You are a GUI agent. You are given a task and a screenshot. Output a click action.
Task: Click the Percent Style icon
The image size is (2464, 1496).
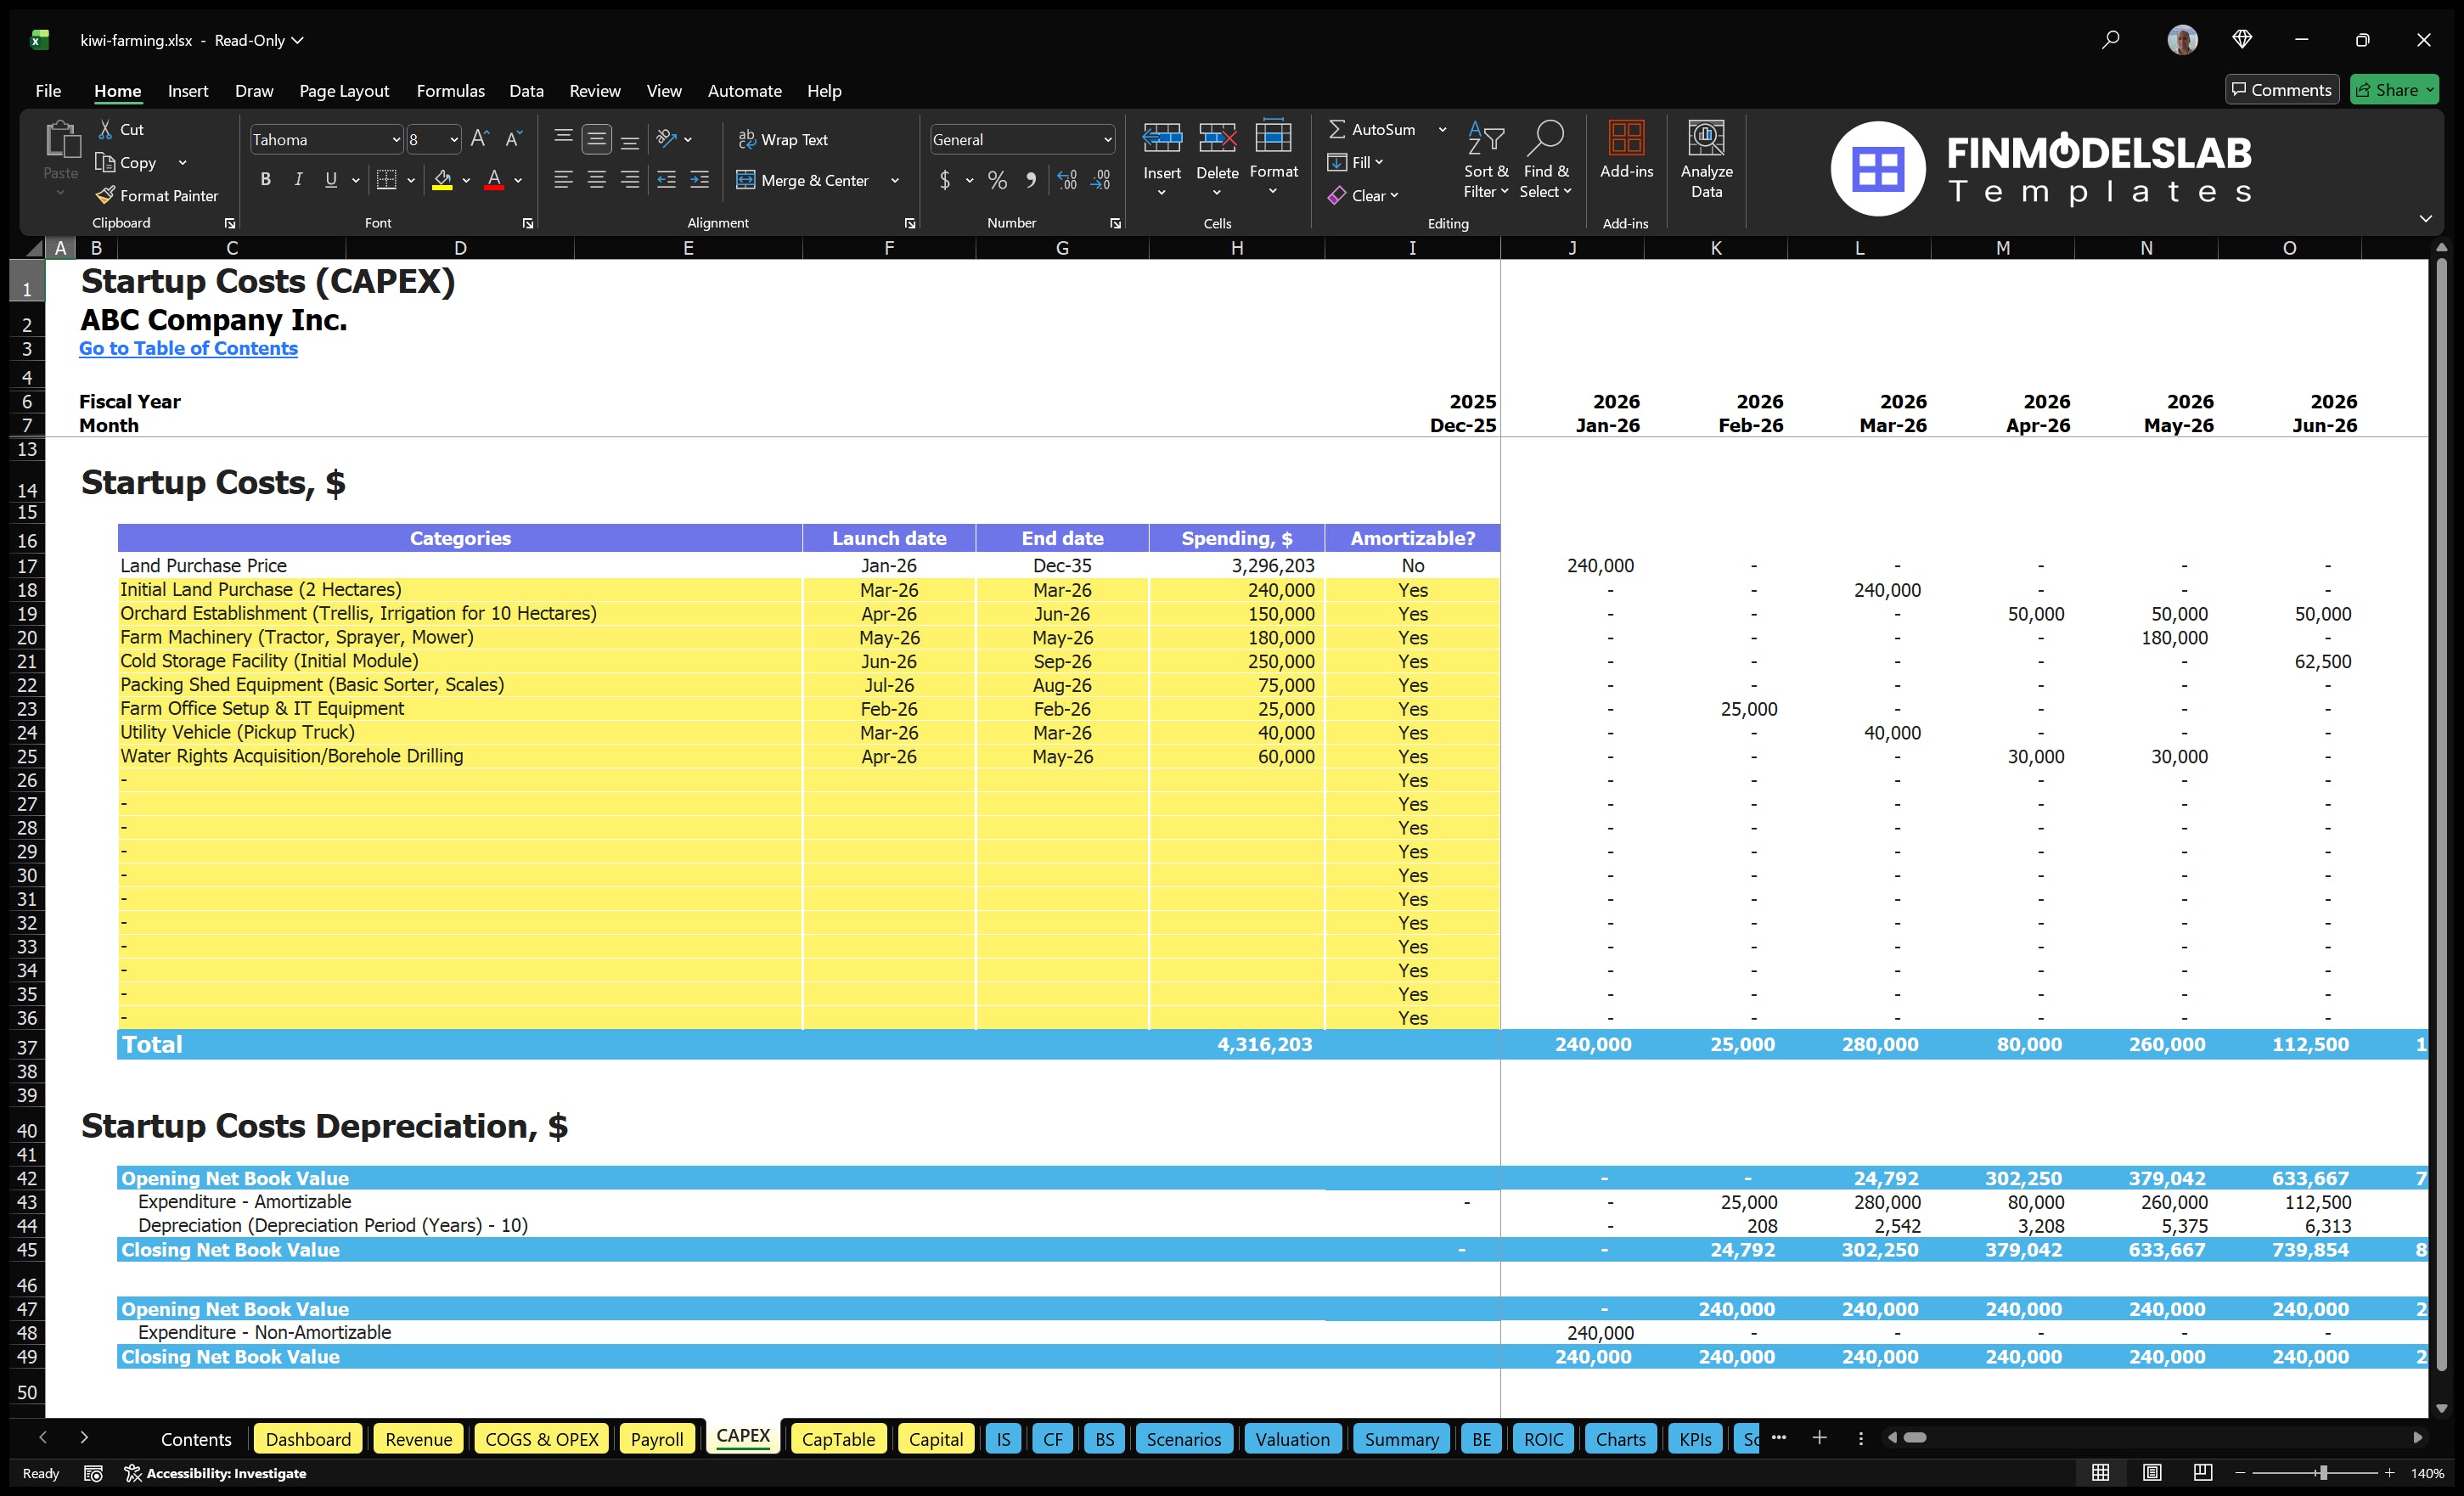point(996,180)
